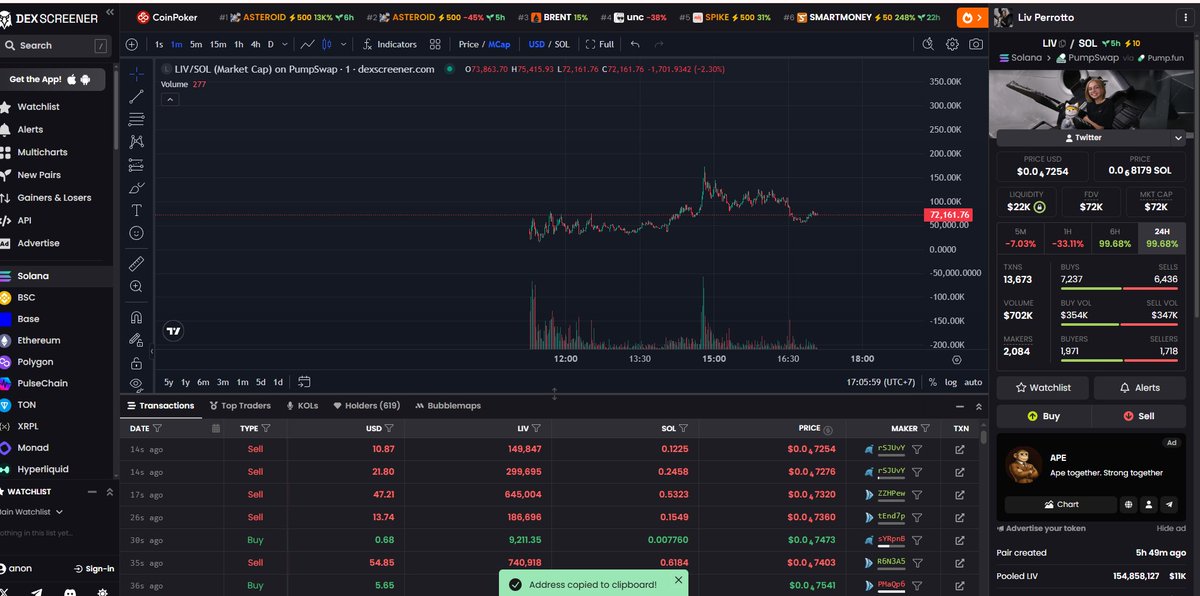This screenshot has height=596, width=1200.
Task: Toggle magnet mode on the chart
Action: pyautogui.click(x=136, y=317)
